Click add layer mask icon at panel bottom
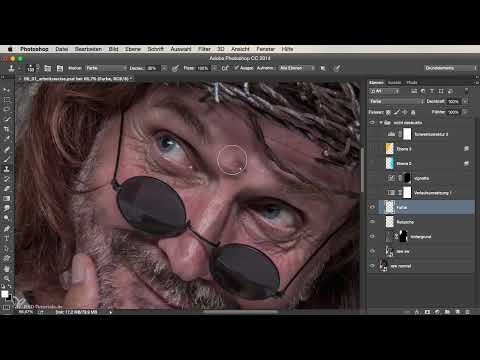 tap(427, 312)
